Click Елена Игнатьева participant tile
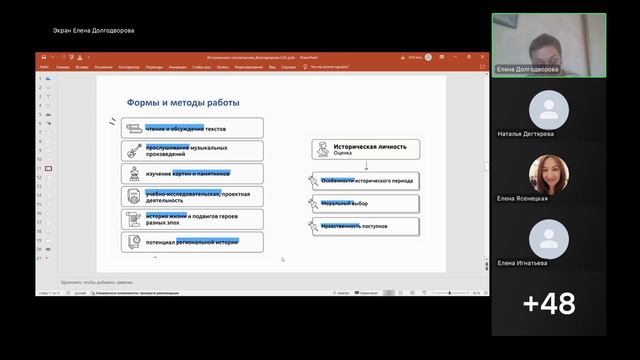Viewport: 640px width, 360px height. point(549,239)
